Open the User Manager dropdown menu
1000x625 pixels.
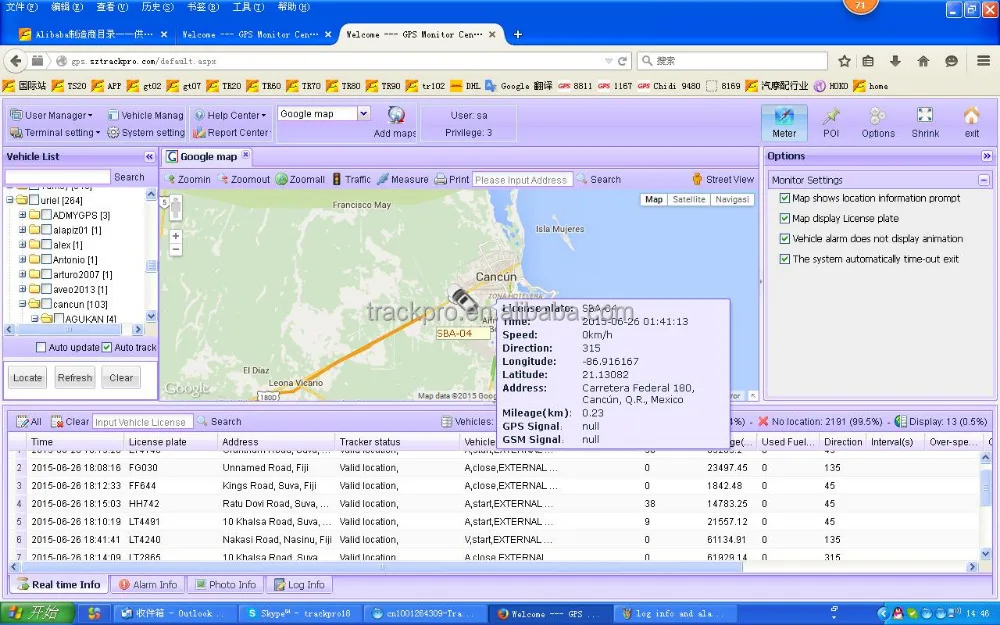pos(54,115)
